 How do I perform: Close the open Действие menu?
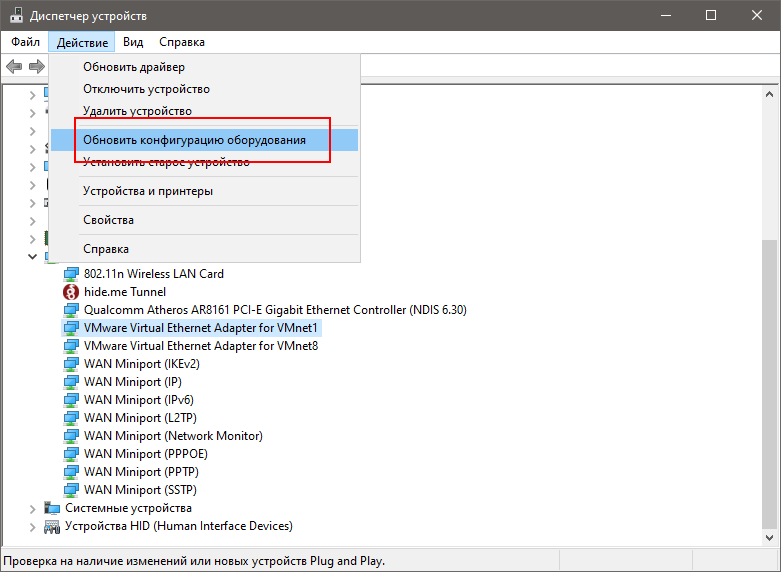click(82, 42)
